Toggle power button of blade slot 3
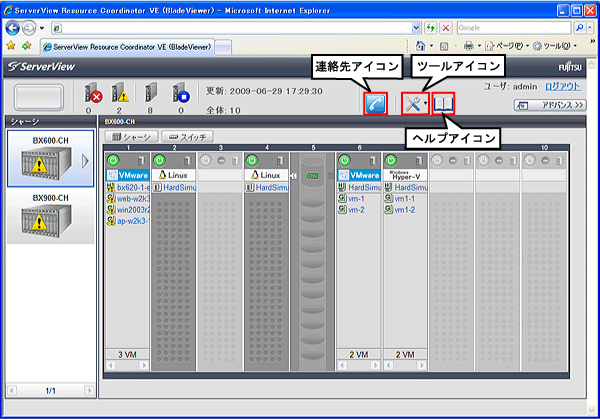Screen dimensions: 600x419 pyautogui.click(x=206, y=161)
